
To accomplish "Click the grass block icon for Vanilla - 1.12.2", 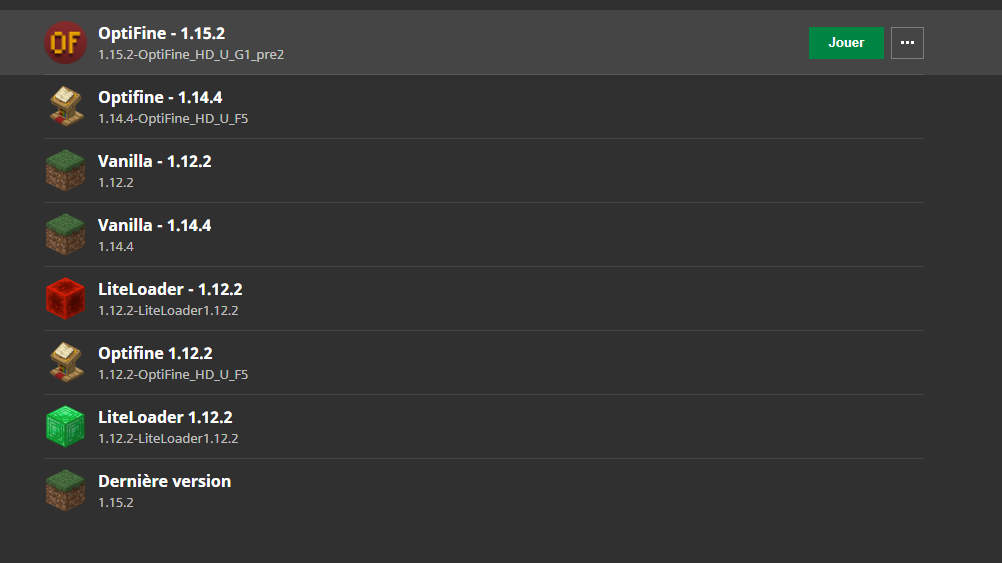I will tap(65, 171).
